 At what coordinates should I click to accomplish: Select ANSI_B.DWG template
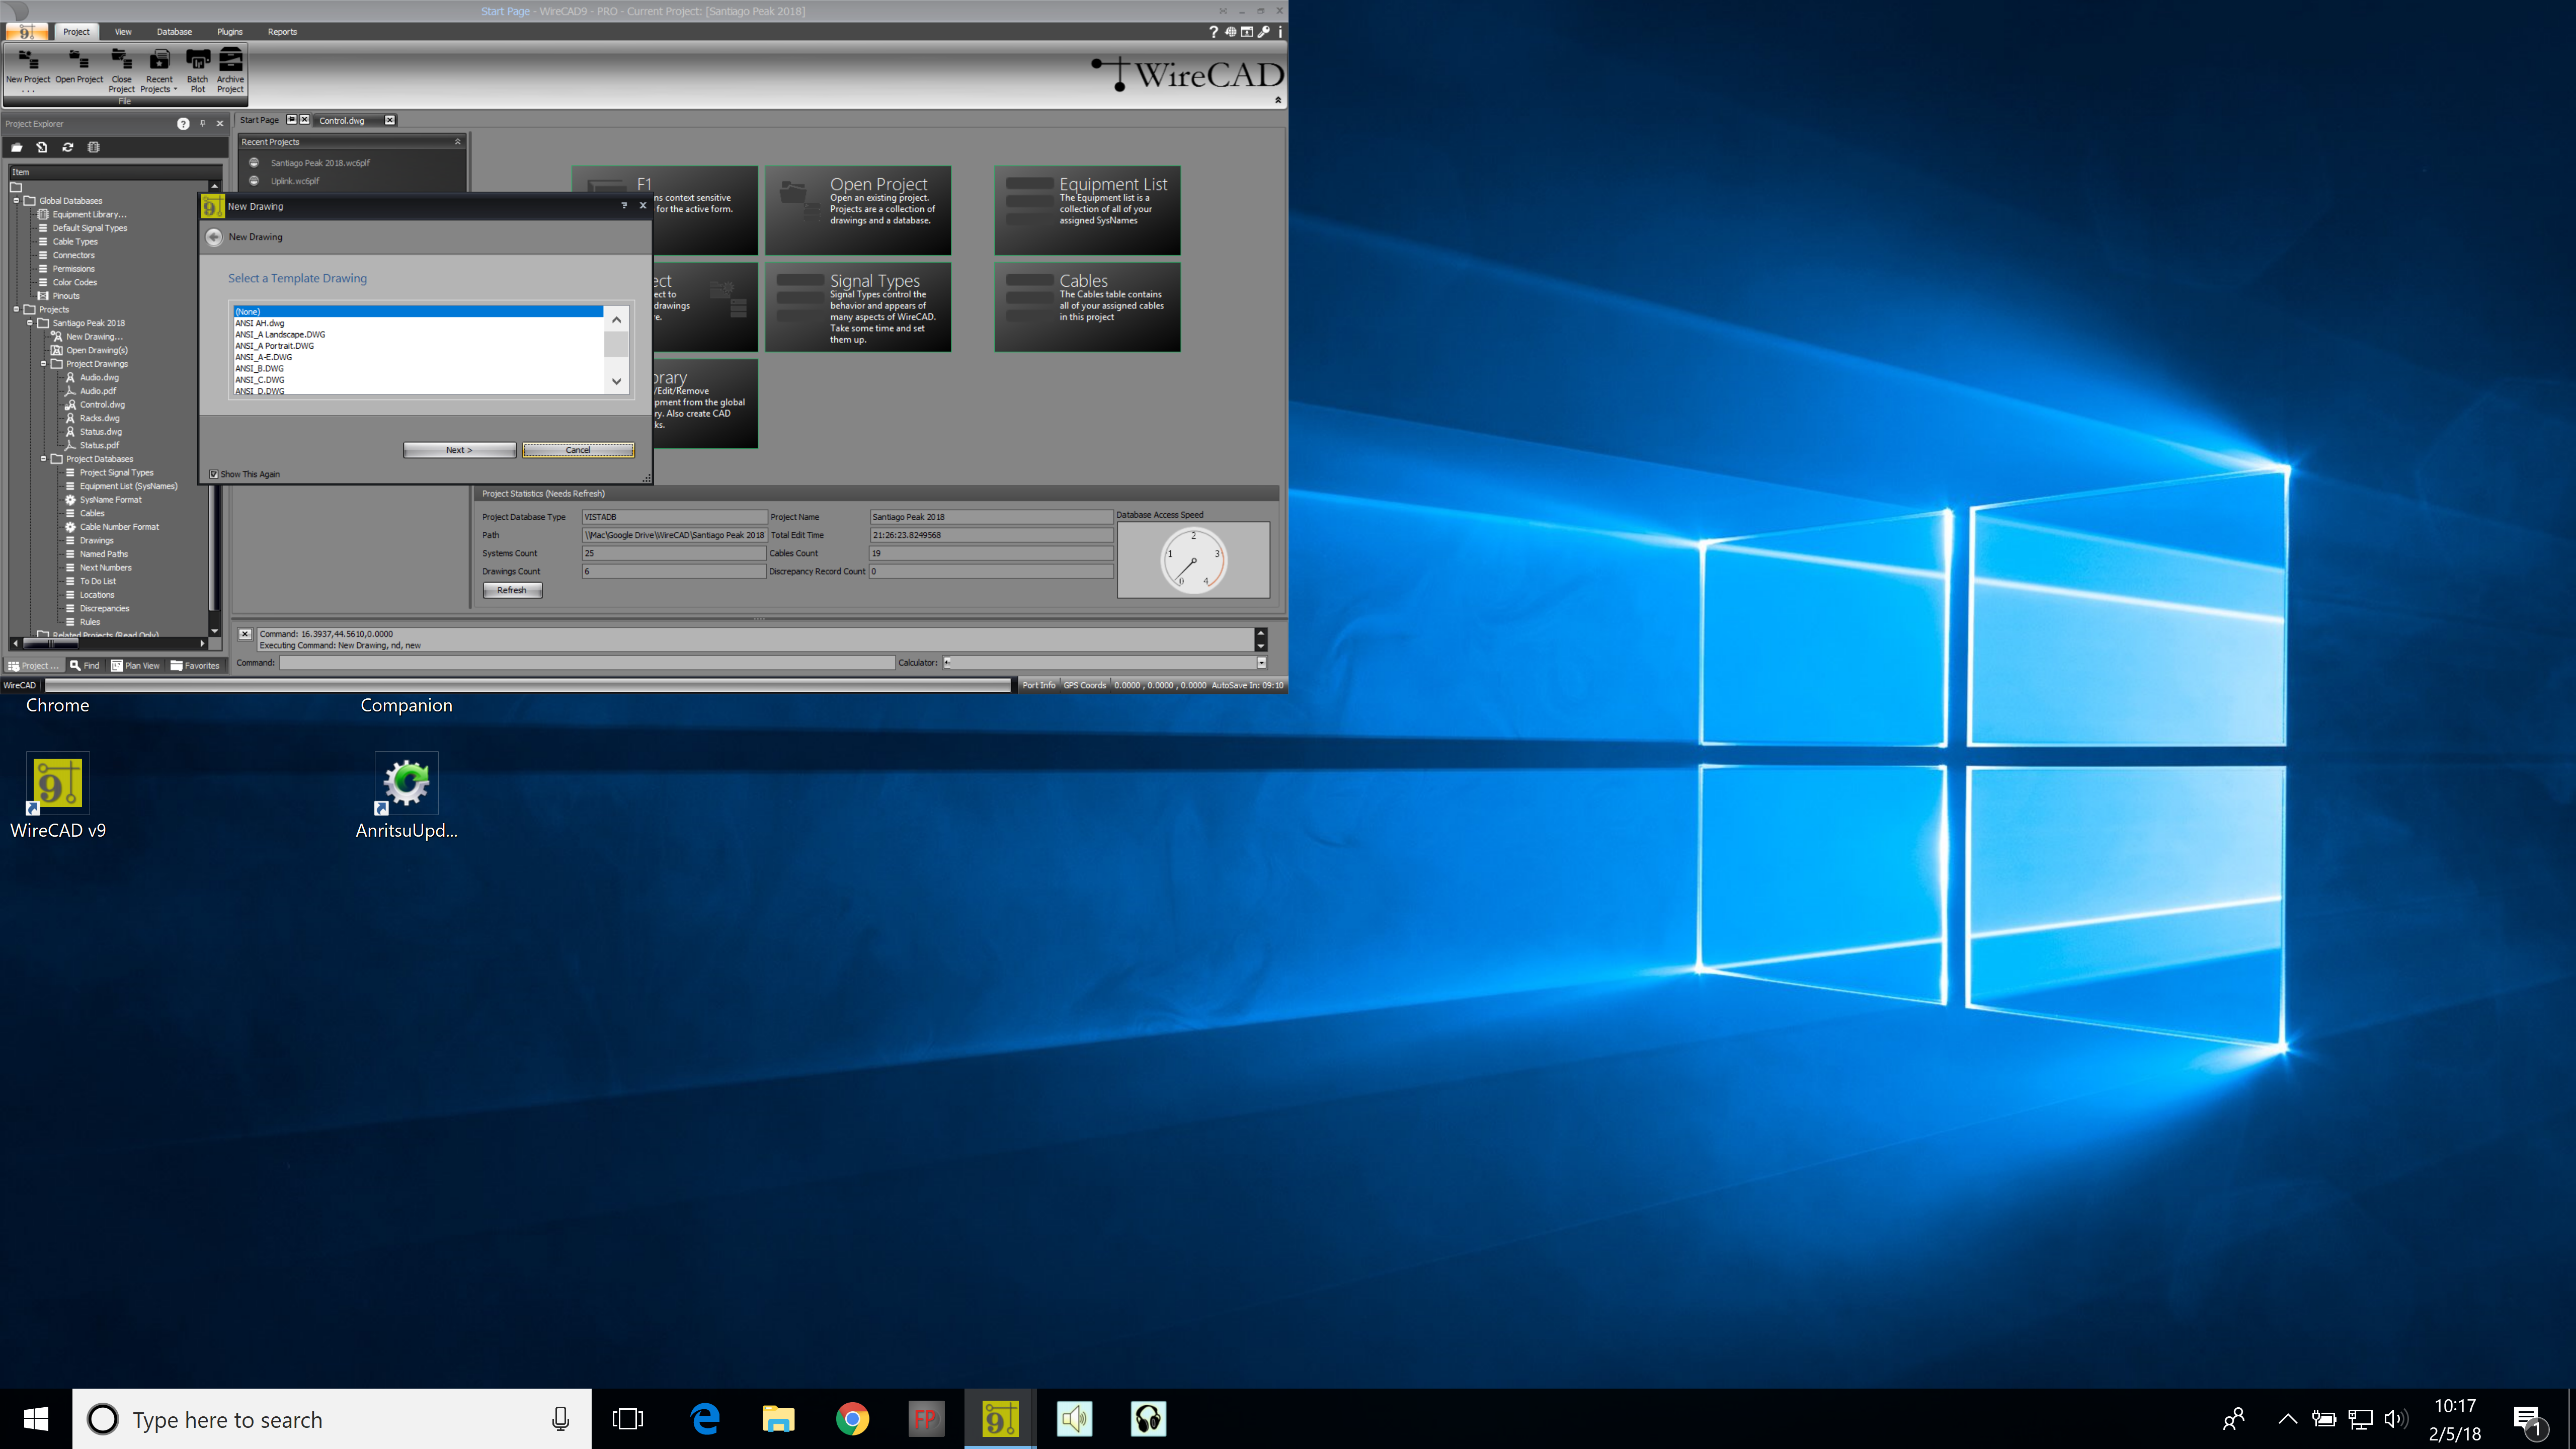pos(418,369)
